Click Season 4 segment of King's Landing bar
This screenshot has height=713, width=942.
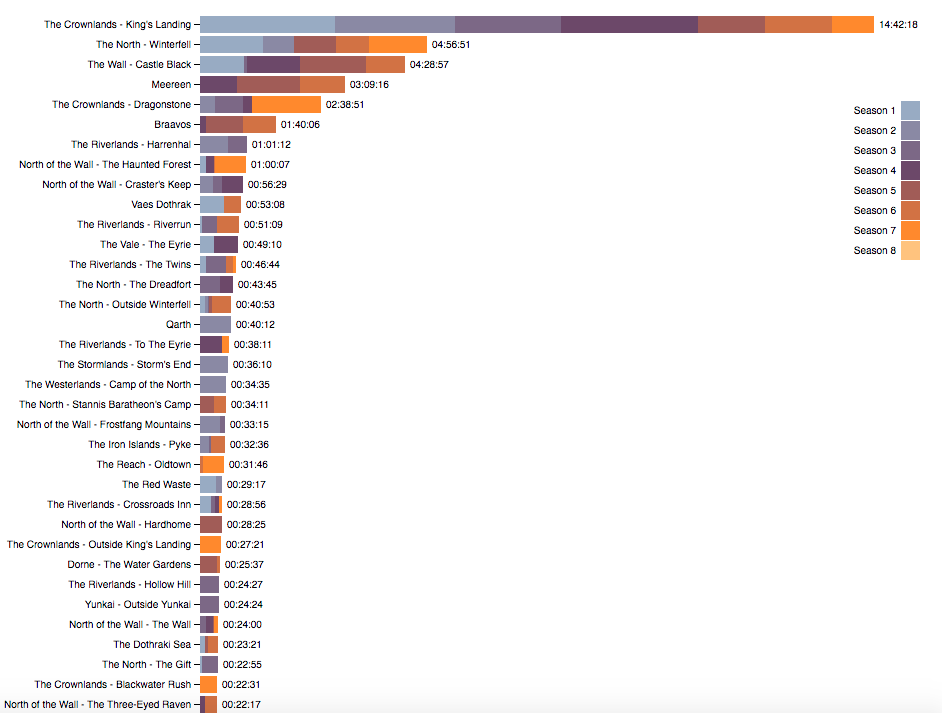click(x=630, y=25)
